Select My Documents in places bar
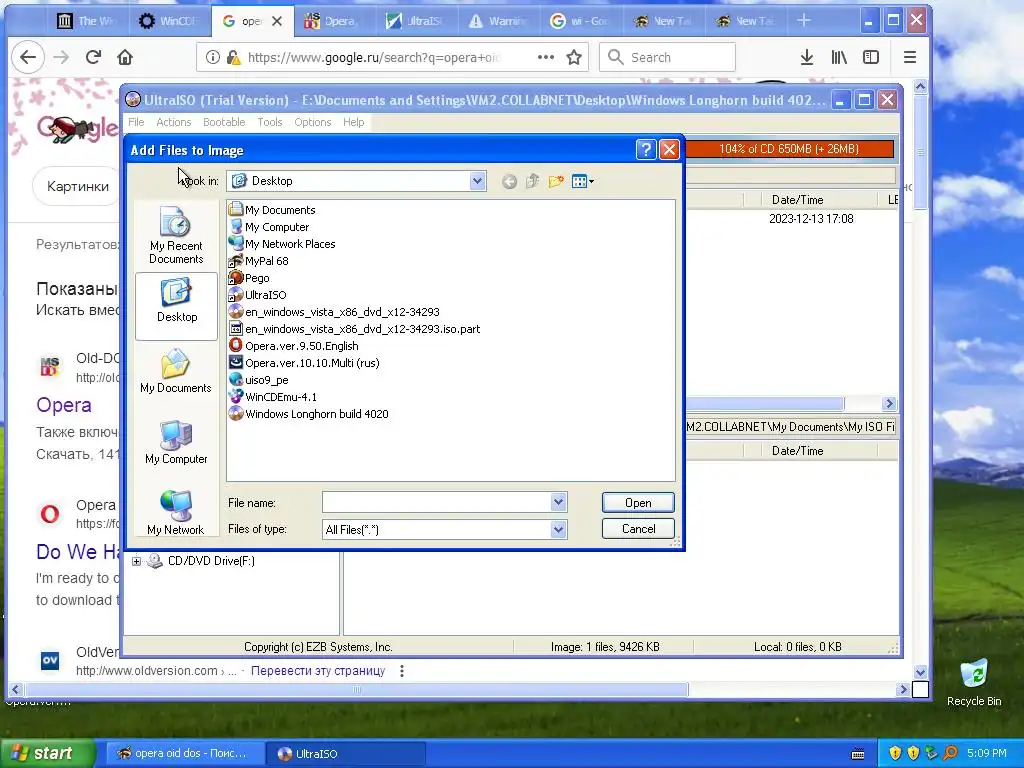This screenshot has width=1024, height=768. tap(176, 371)
